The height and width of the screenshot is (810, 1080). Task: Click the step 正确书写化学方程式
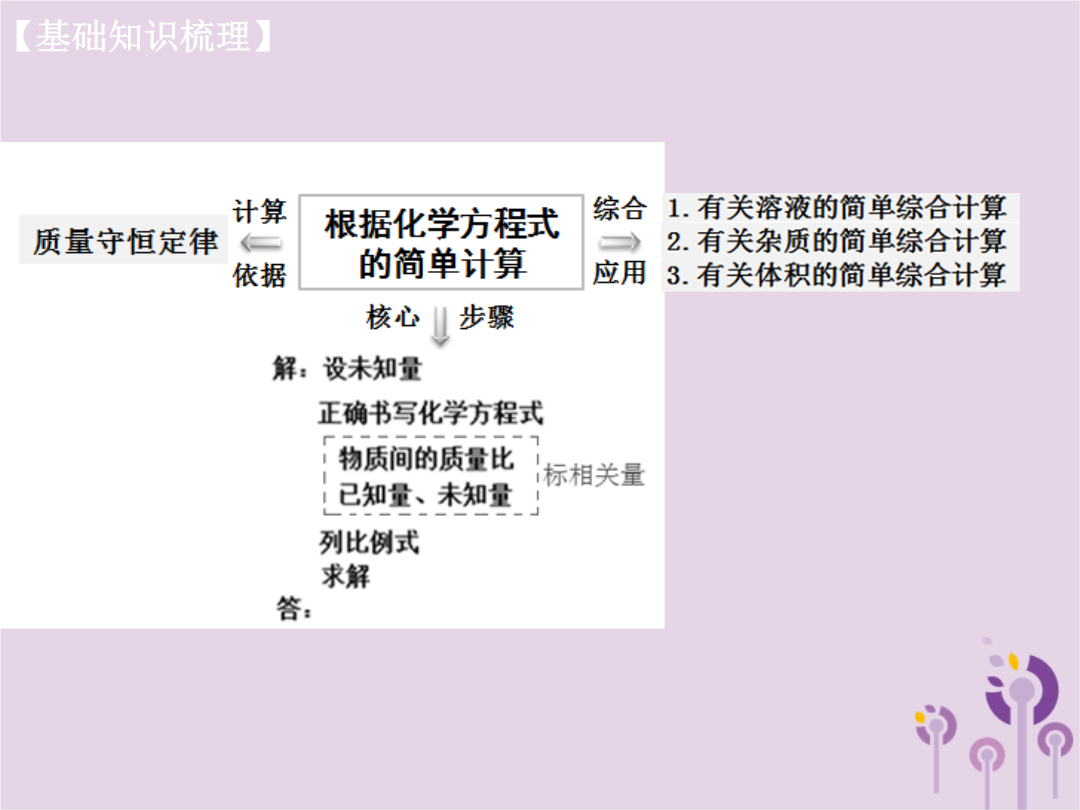tap(430, 413)
